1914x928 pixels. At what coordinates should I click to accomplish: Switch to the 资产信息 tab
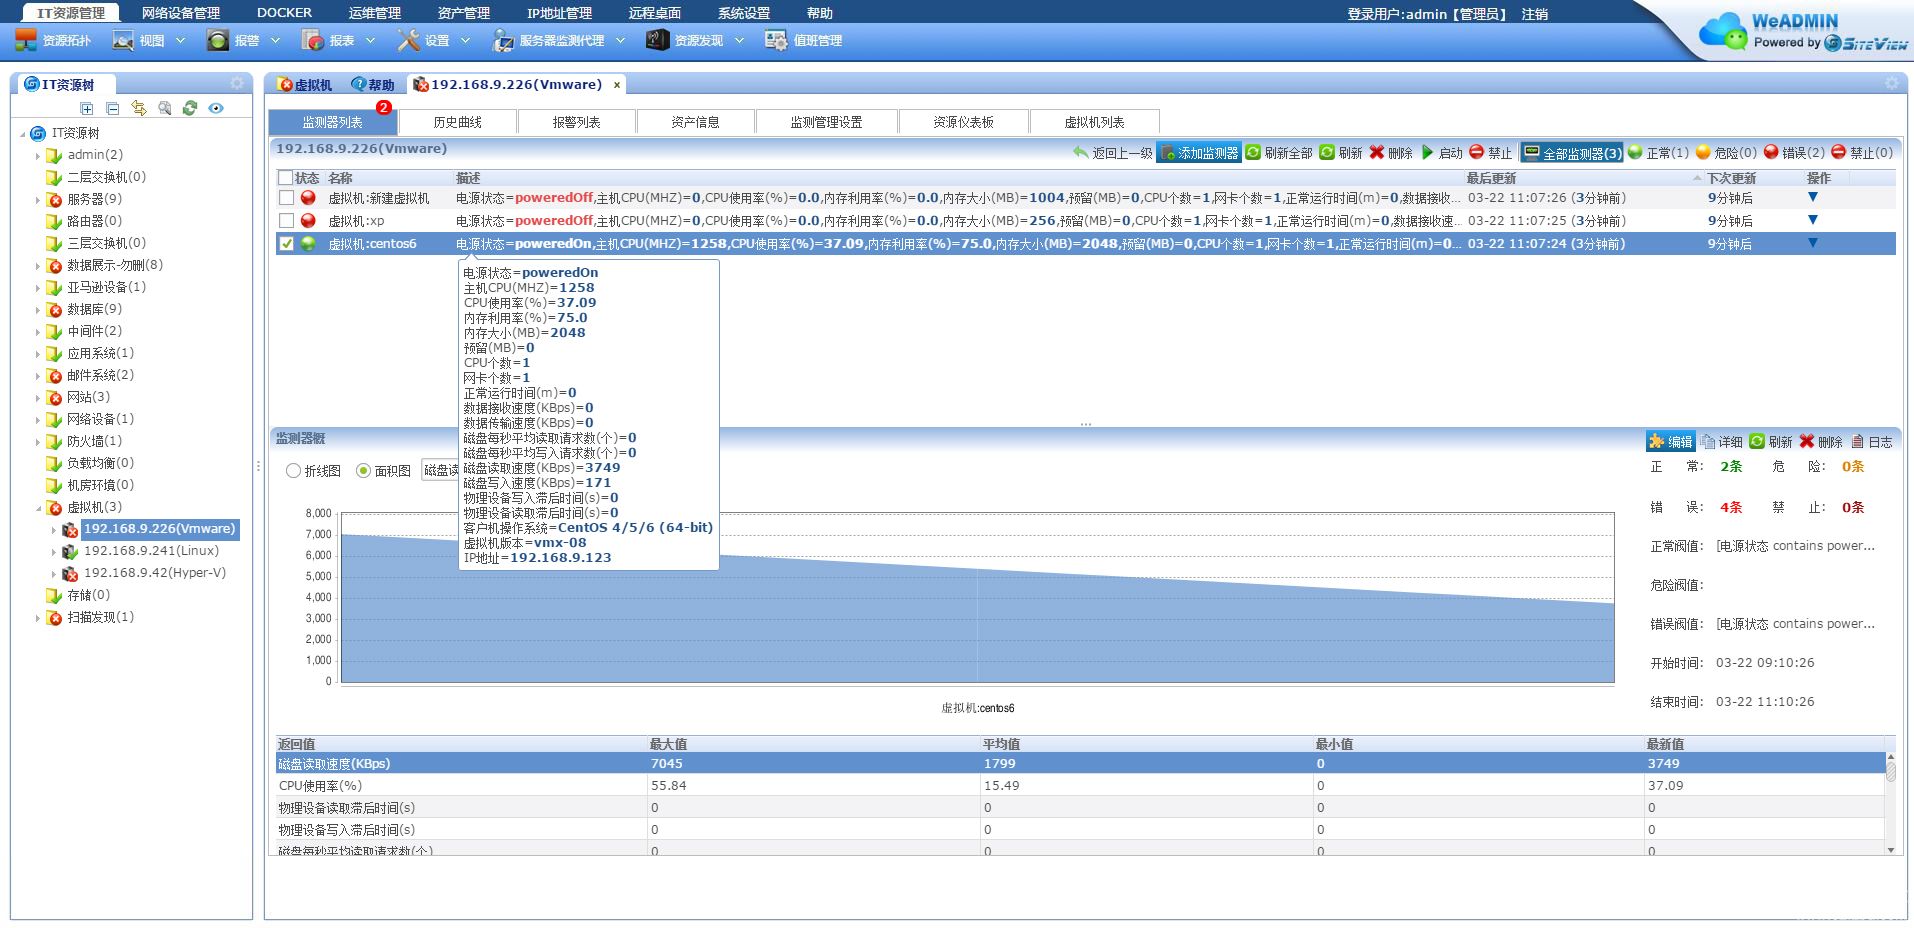pos(695,122)
